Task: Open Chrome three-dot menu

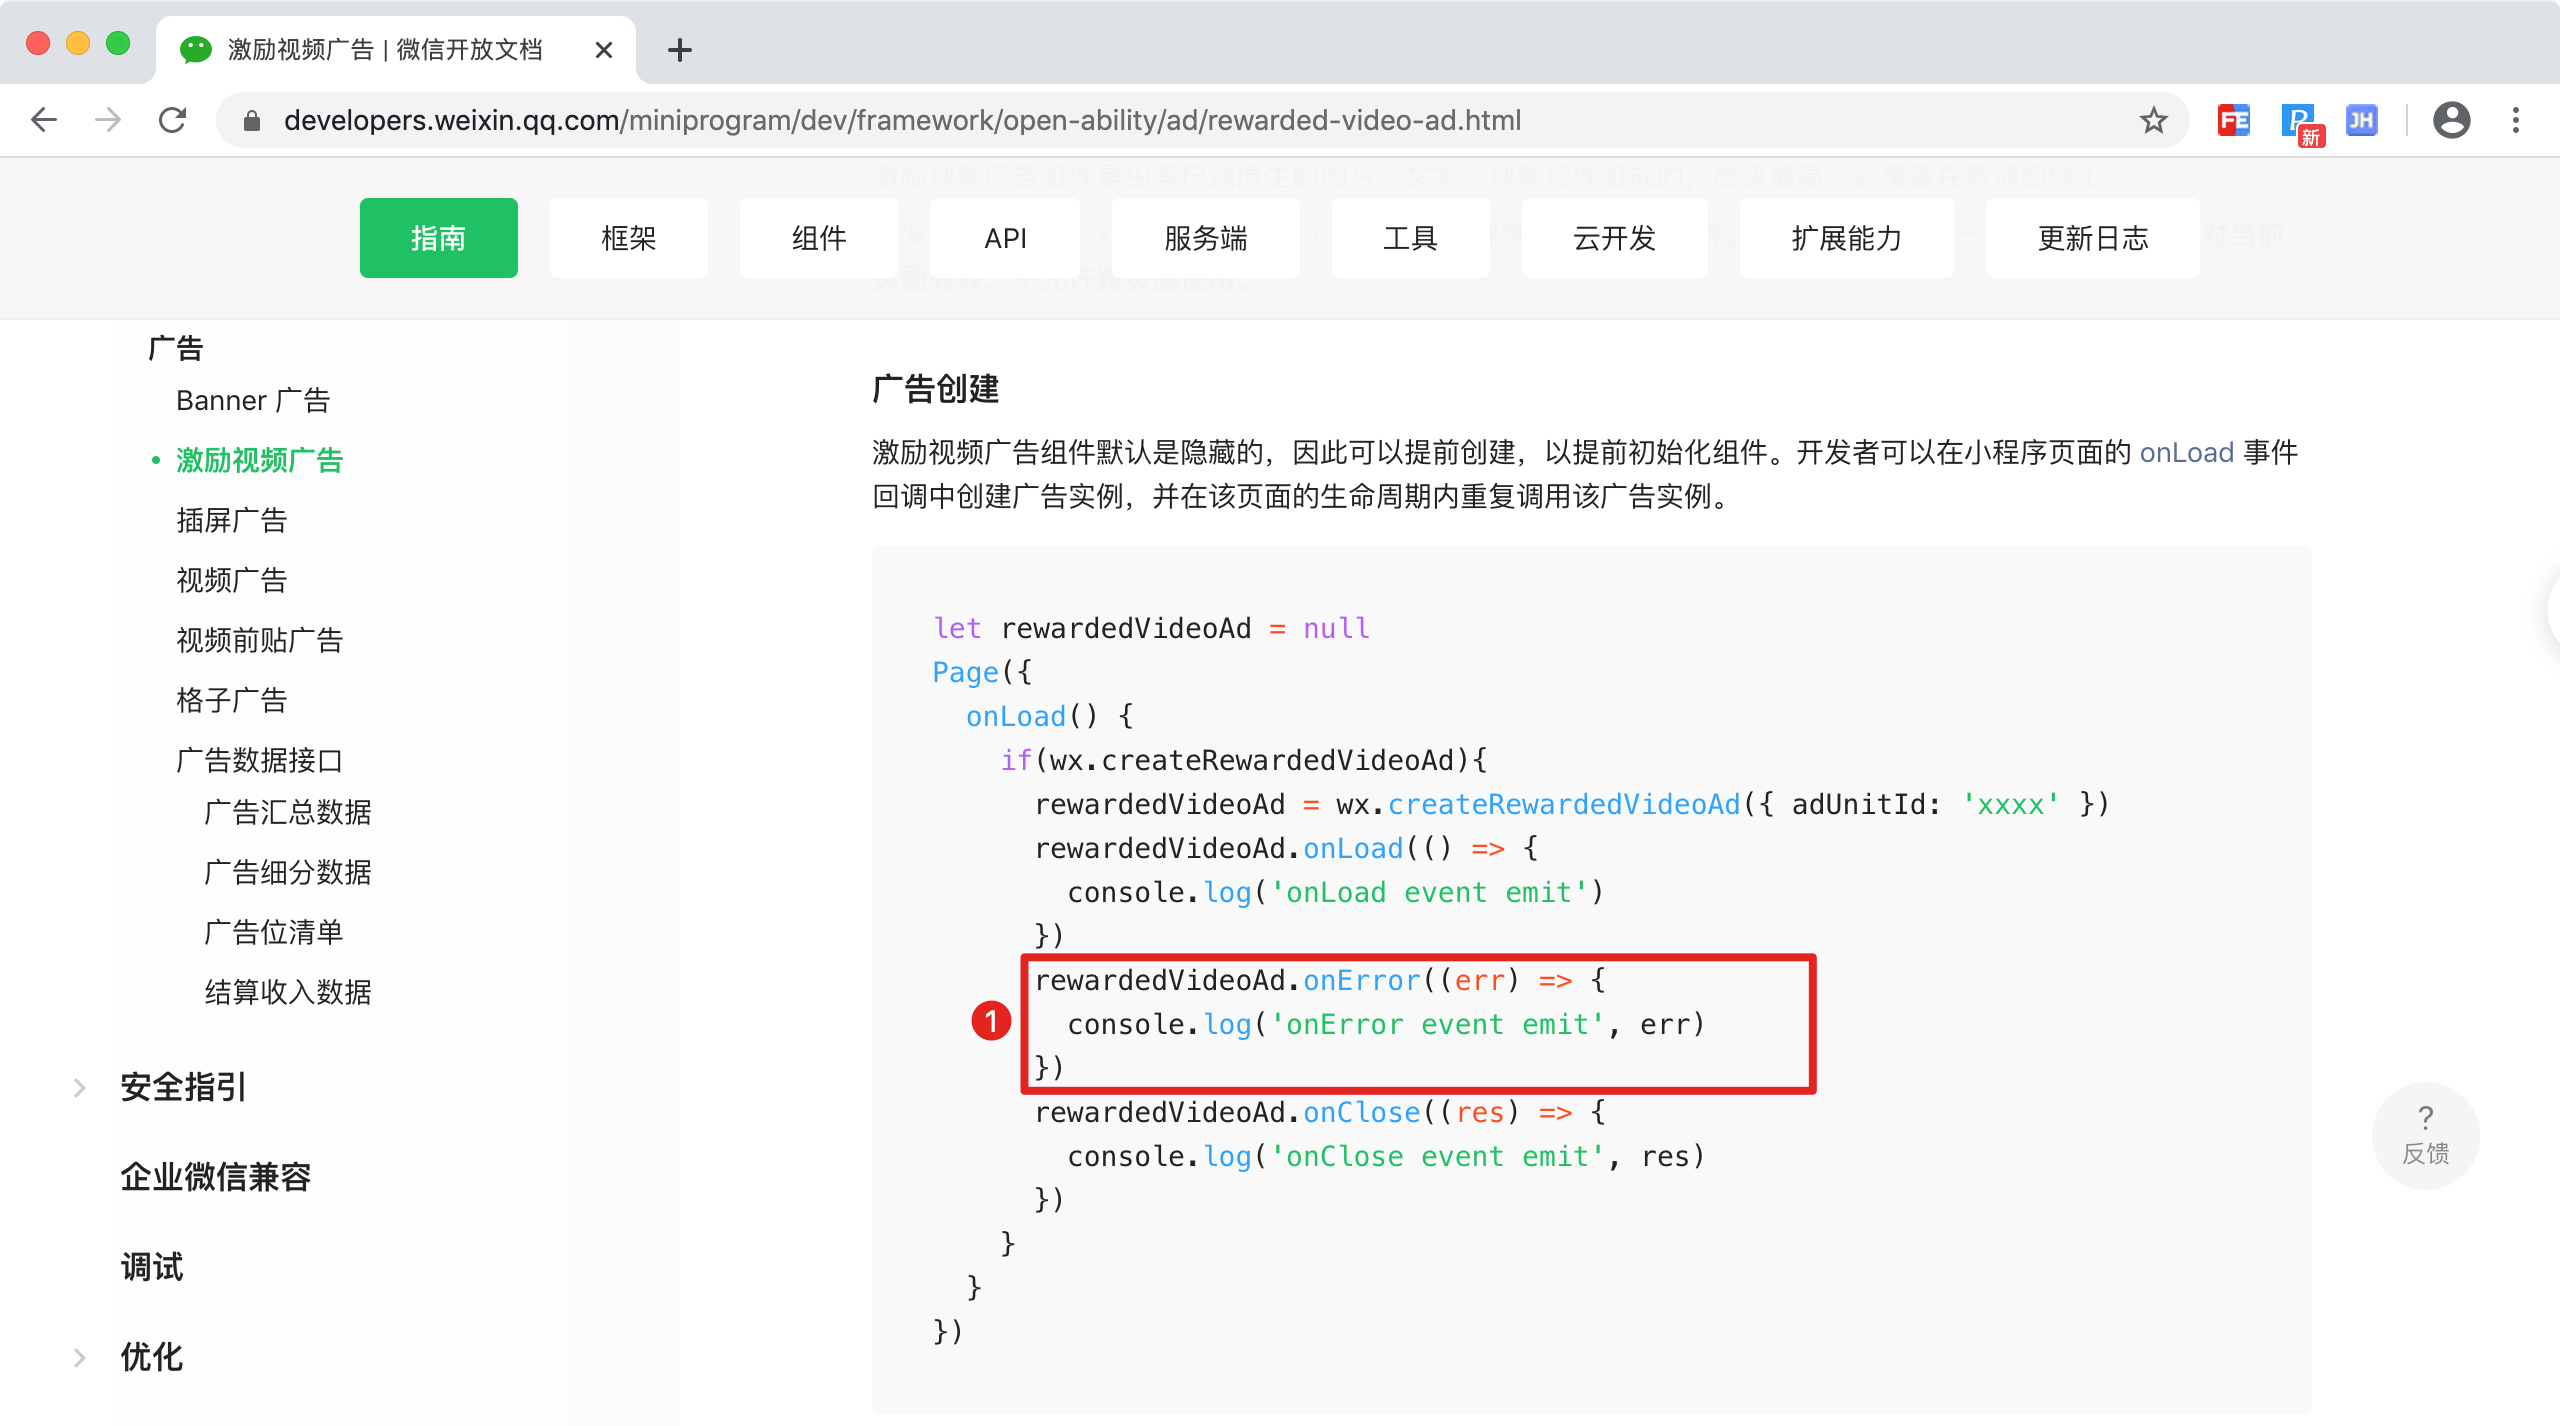Action: click(2516, 121)
